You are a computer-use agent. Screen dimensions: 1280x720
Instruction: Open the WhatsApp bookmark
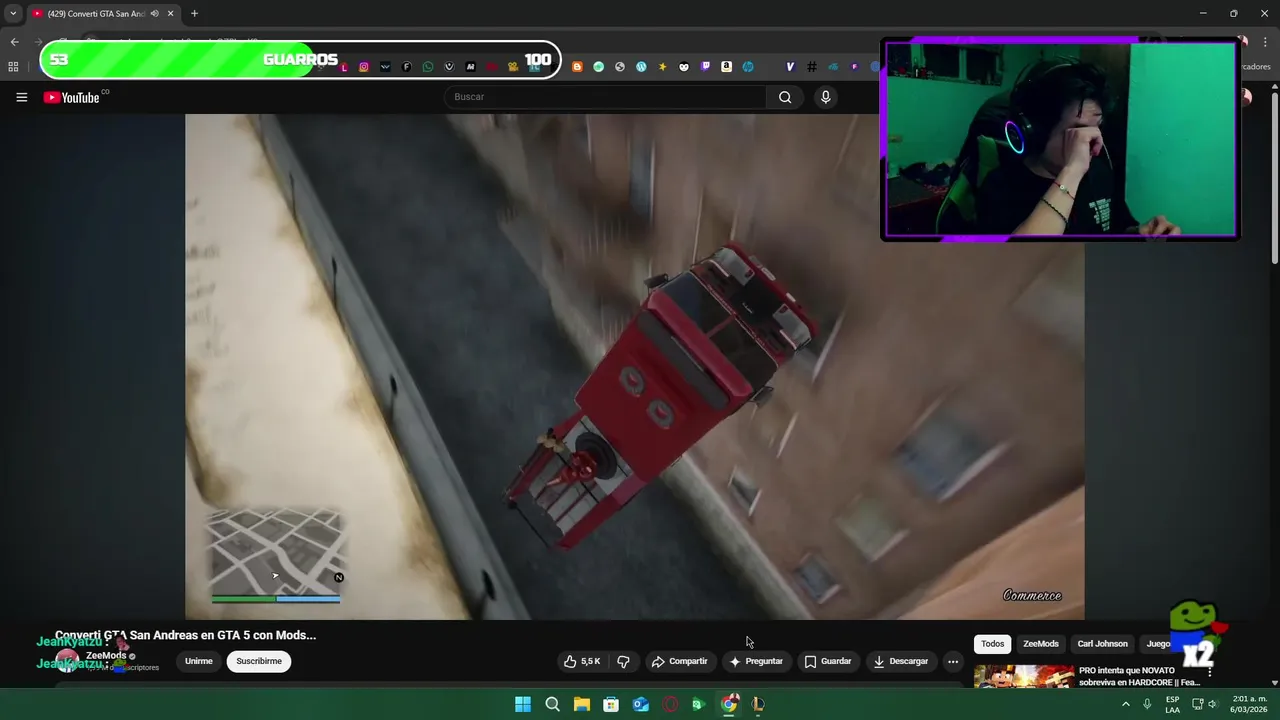[428, 67]
